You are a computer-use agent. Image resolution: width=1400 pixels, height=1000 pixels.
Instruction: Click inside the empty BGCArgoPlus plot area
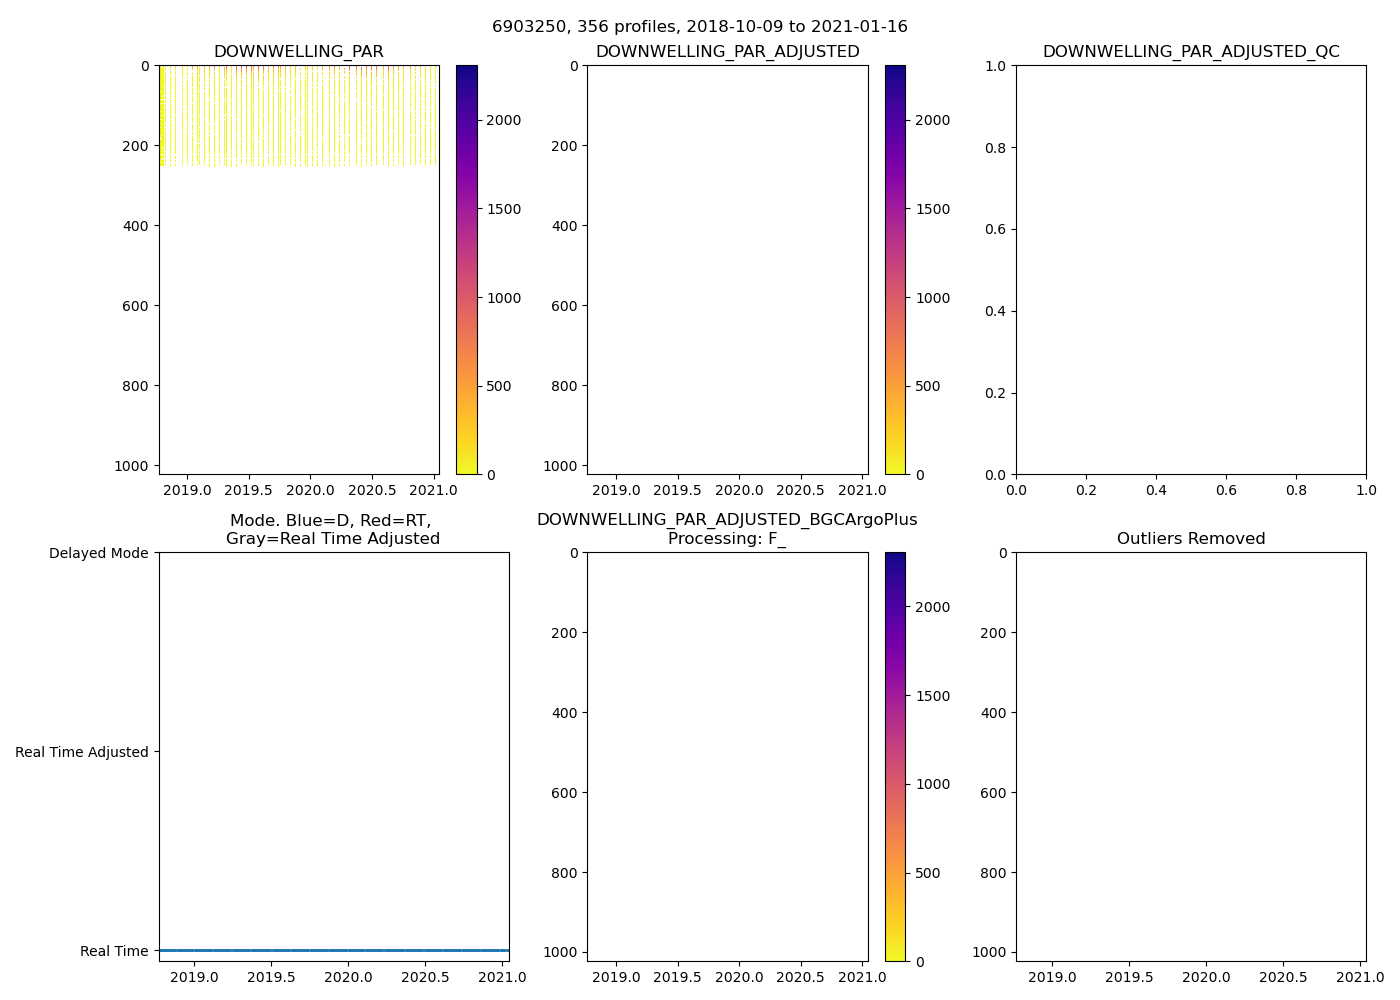[x=727, y=757]
